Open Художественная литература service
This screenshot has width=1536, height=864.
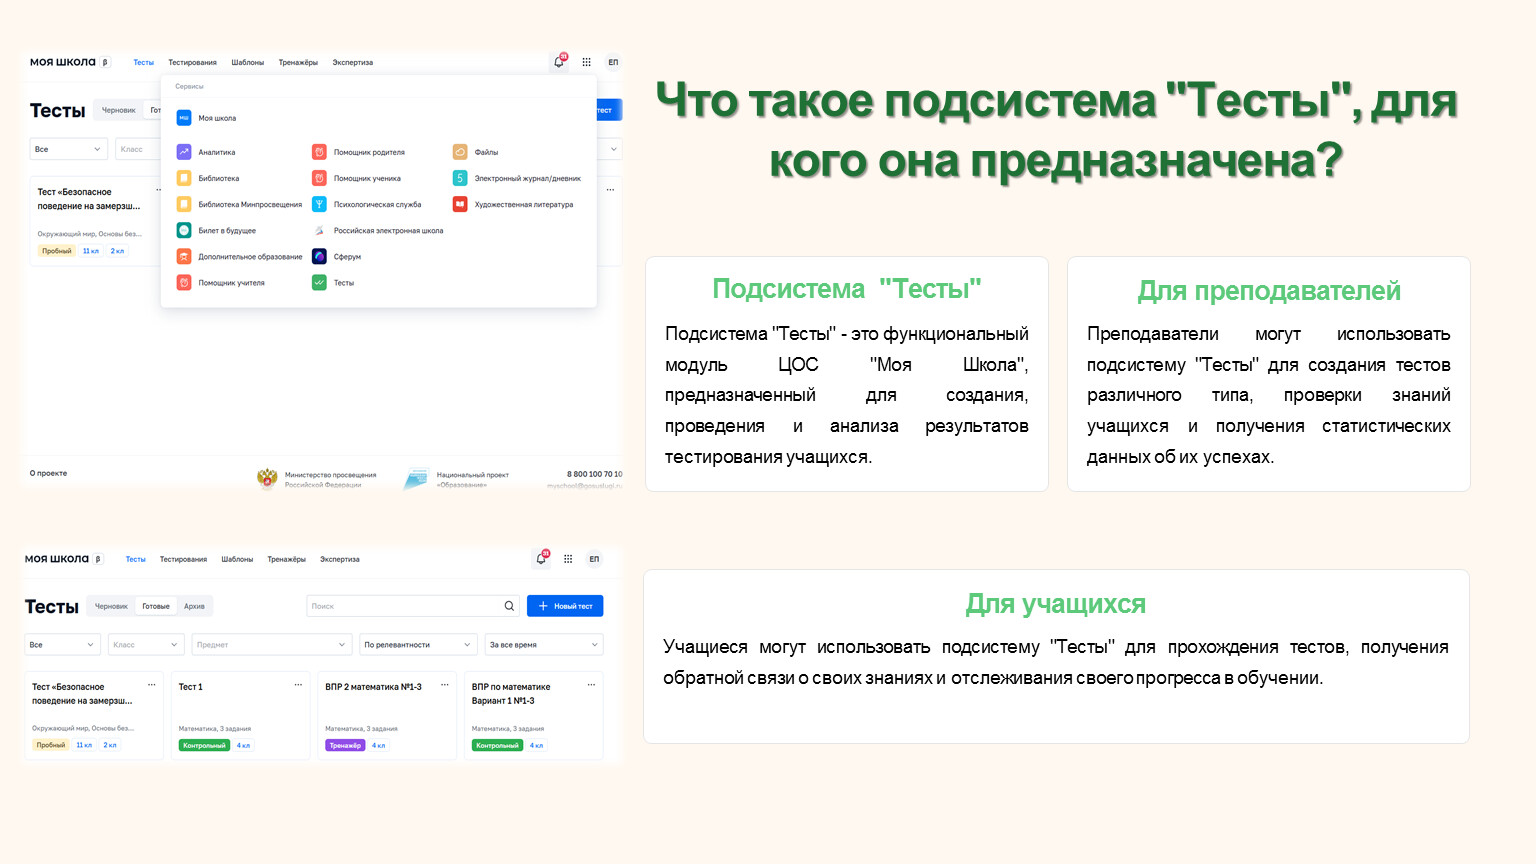(x=513, y=204)
